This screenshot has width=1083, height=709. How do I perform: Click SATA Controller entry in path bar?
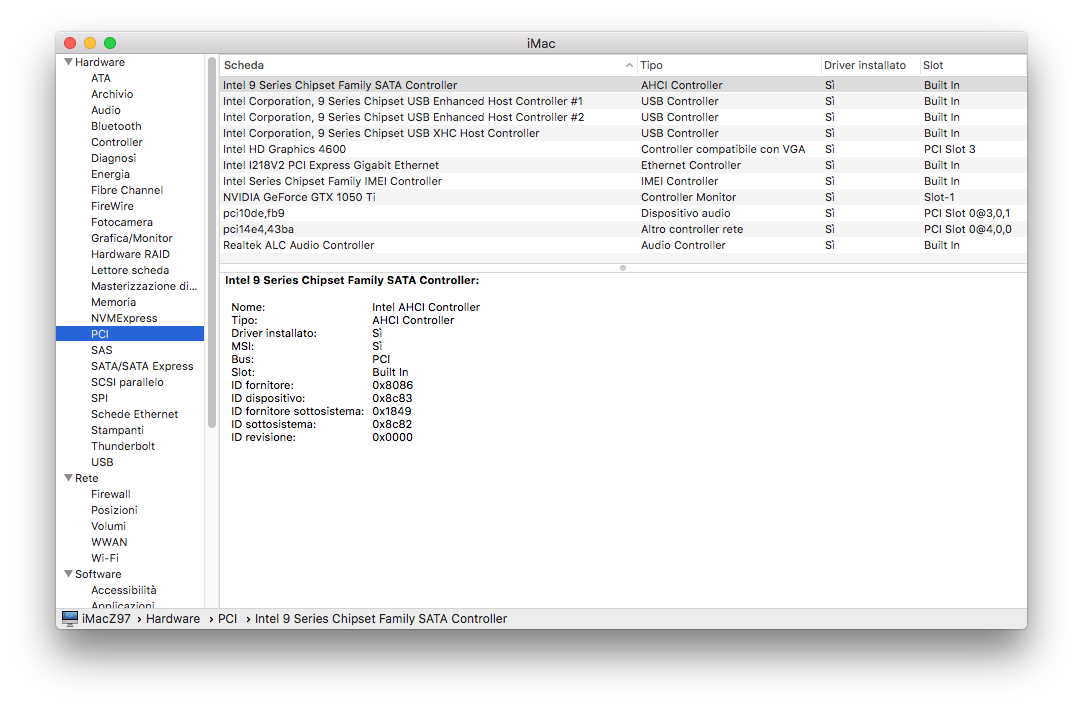click(x=381, y=619)
